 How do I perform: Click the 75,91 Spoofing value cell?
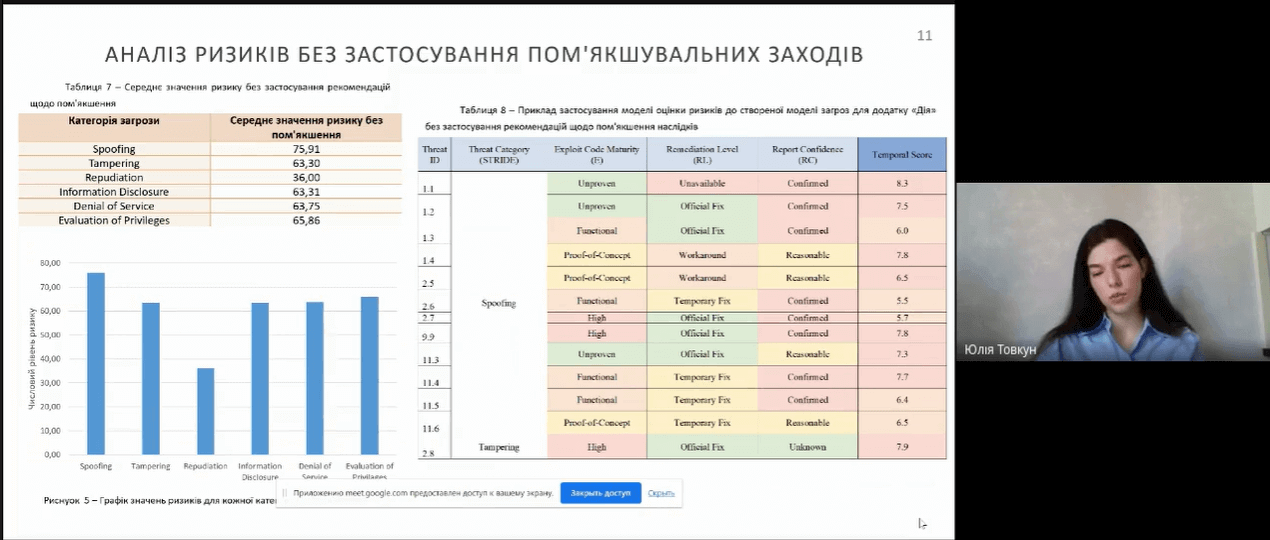(x=306, y=149)
